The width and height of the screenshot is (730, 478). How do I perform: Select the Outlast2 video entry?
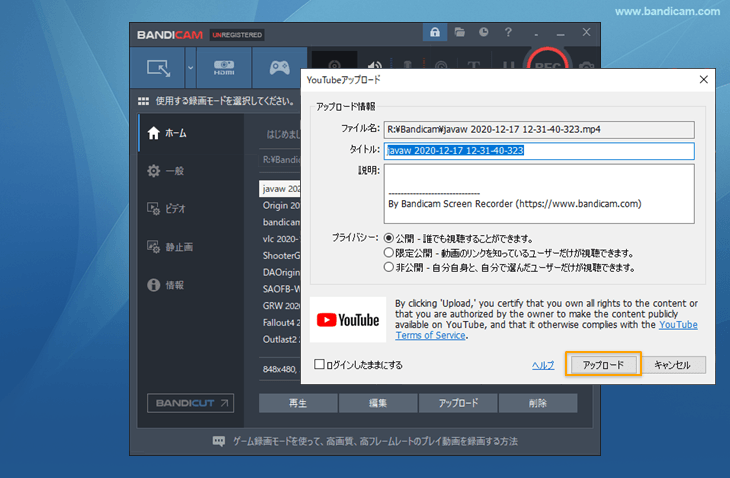(x=280, y=339)
